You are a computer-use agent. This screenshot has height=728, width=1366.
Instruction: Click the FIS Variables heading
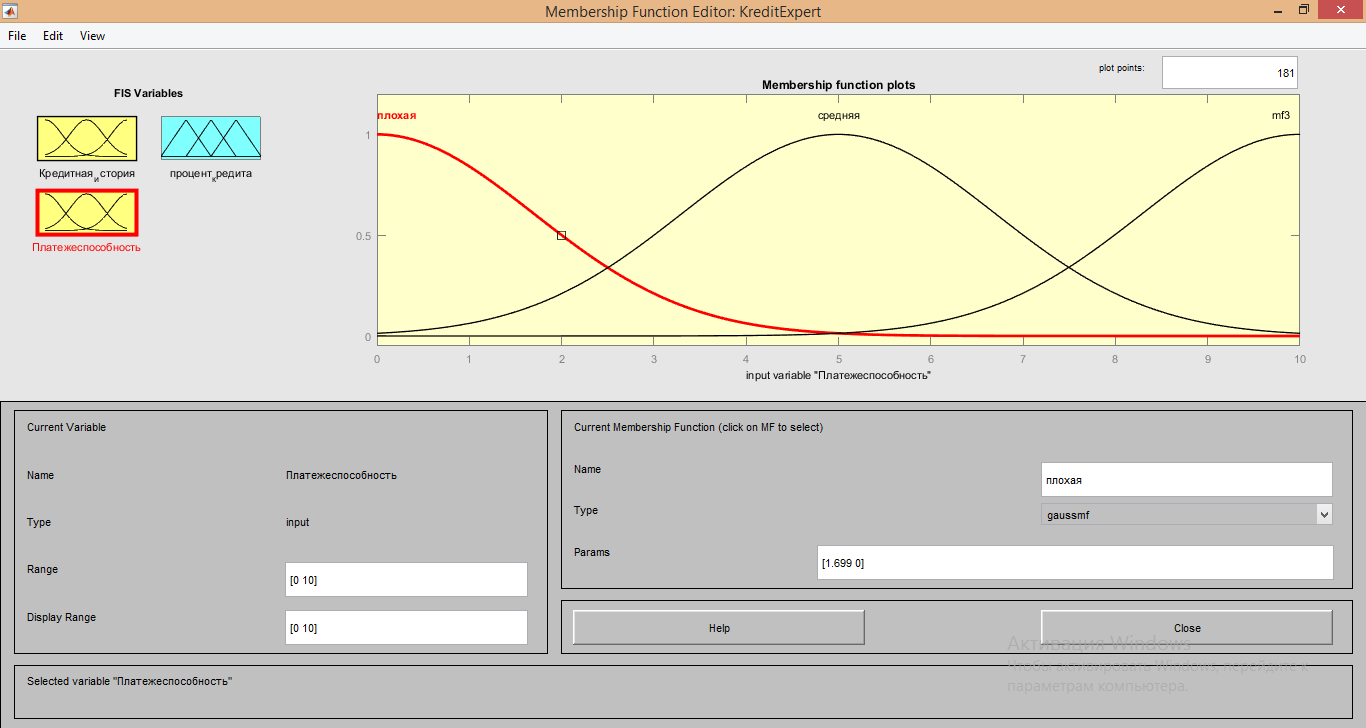(x=148, y=93)
